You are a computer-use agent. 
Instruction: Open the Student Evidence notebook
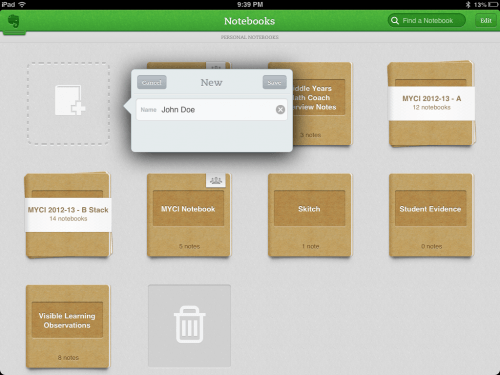pos(431,215)
